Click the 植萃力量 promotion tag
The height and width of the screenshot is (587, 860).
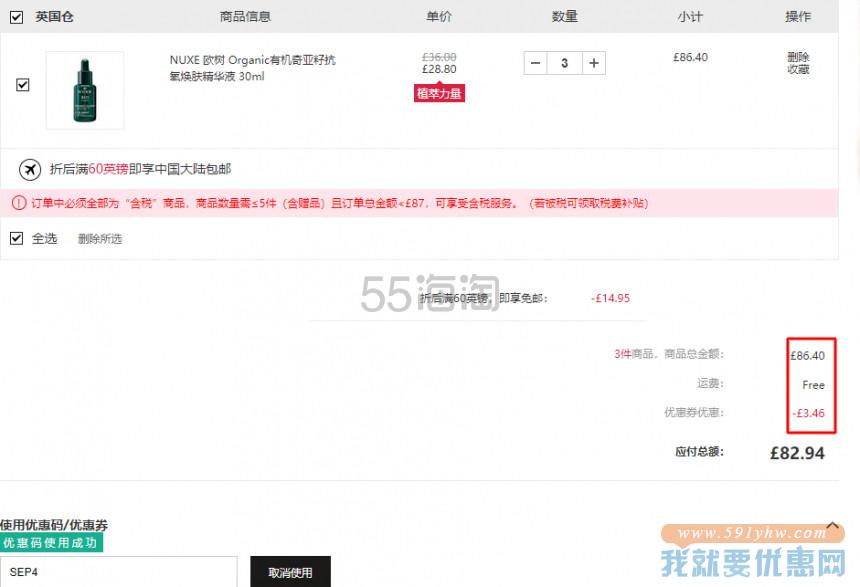(439, 93)
